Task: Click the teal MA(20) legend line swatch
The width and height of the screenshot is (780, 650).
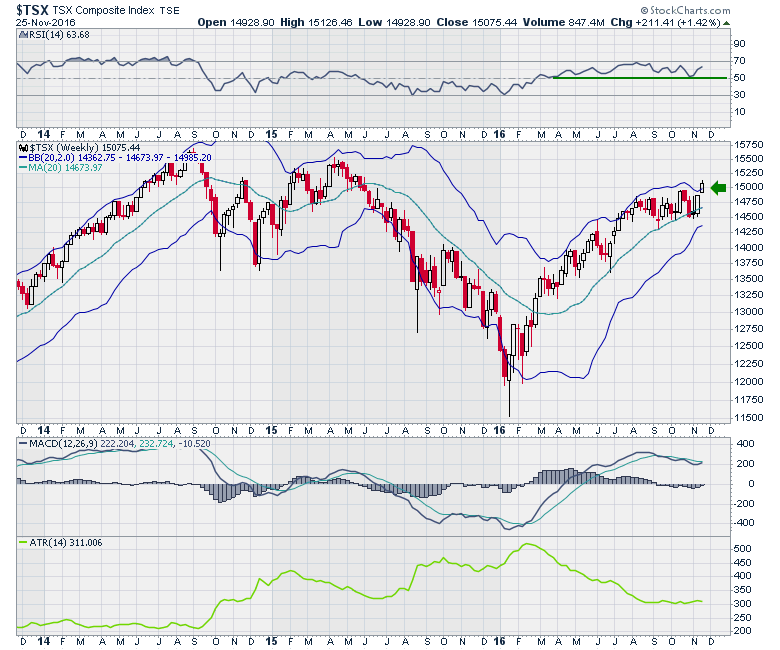Action: [23, 168]
